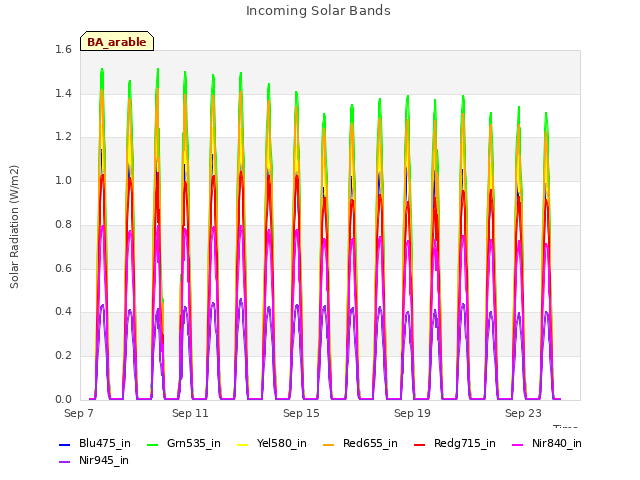
Task: Click the 1.2 y-axis tick label
Action: click(x=63, y=137)
